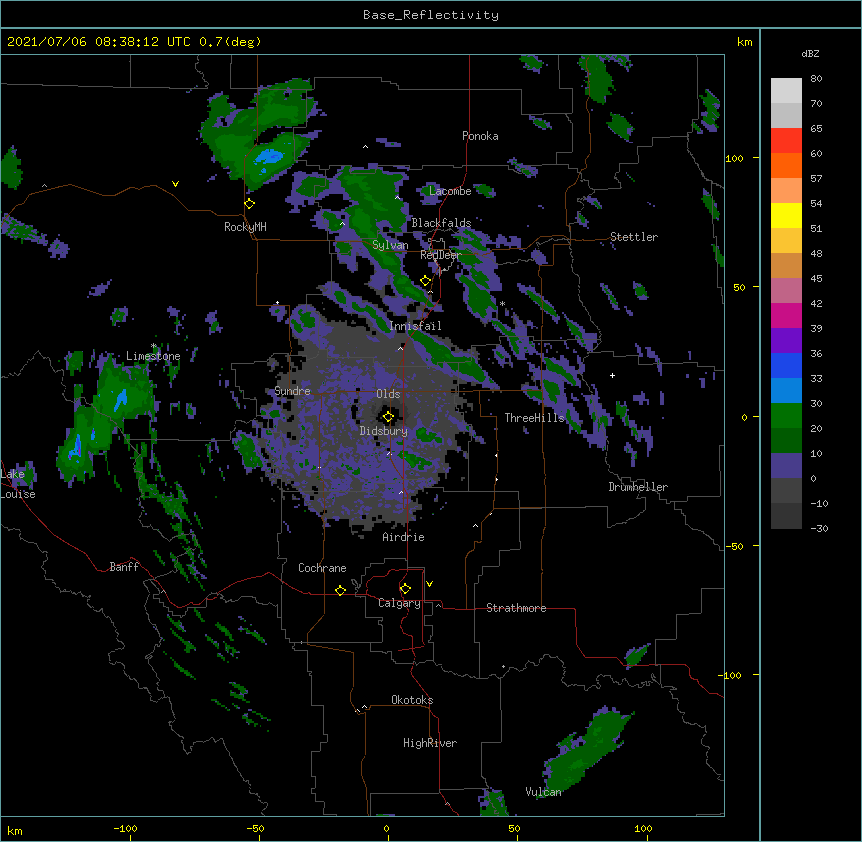This screenshot has height=842, width=862.
Task: Click the Didsbury town label
Action: (384, 431)
